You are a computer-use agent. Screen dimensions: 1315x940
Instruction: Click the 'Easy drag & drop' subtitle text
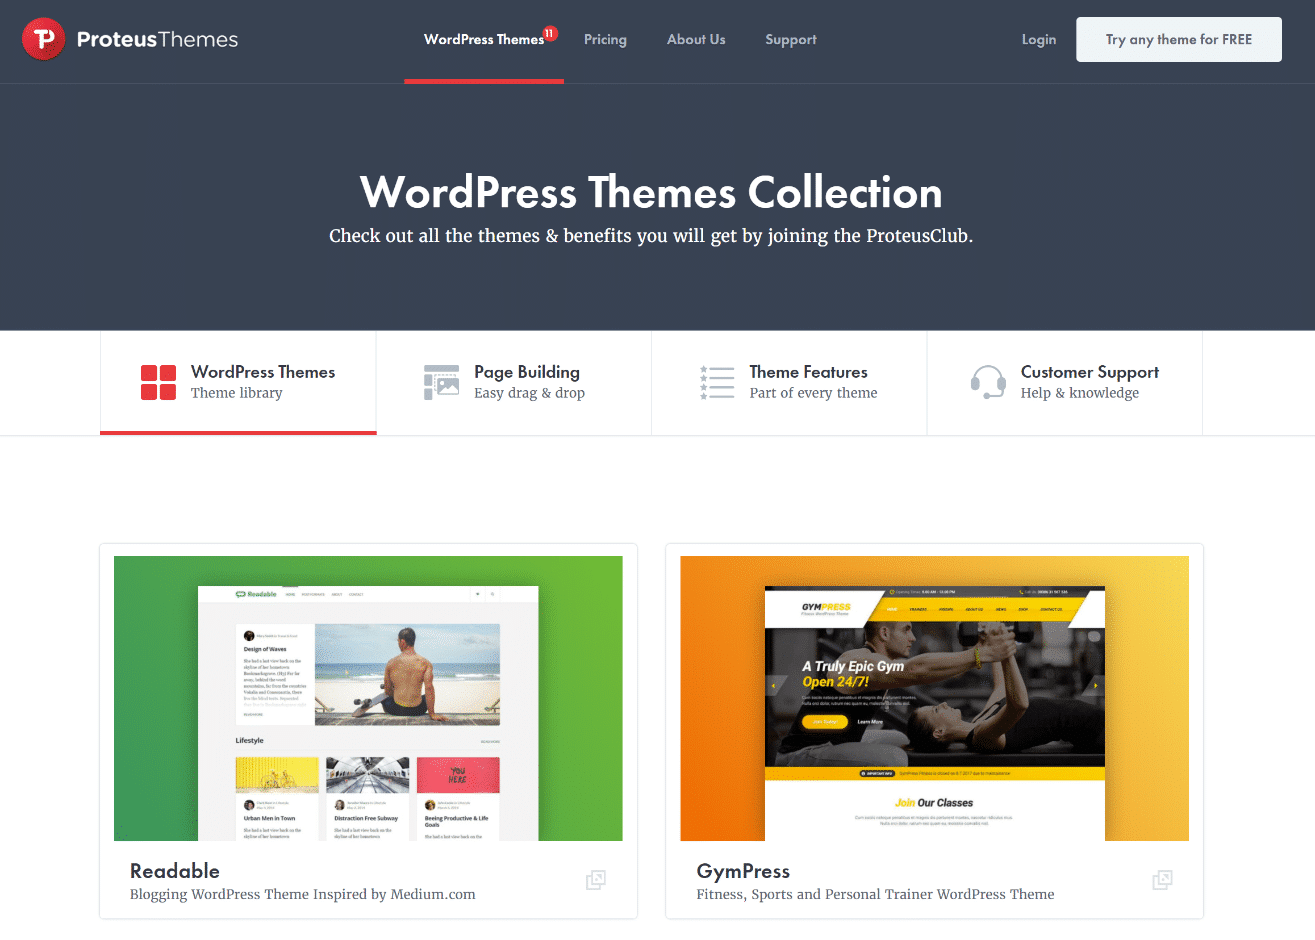(x=529, y=393)
